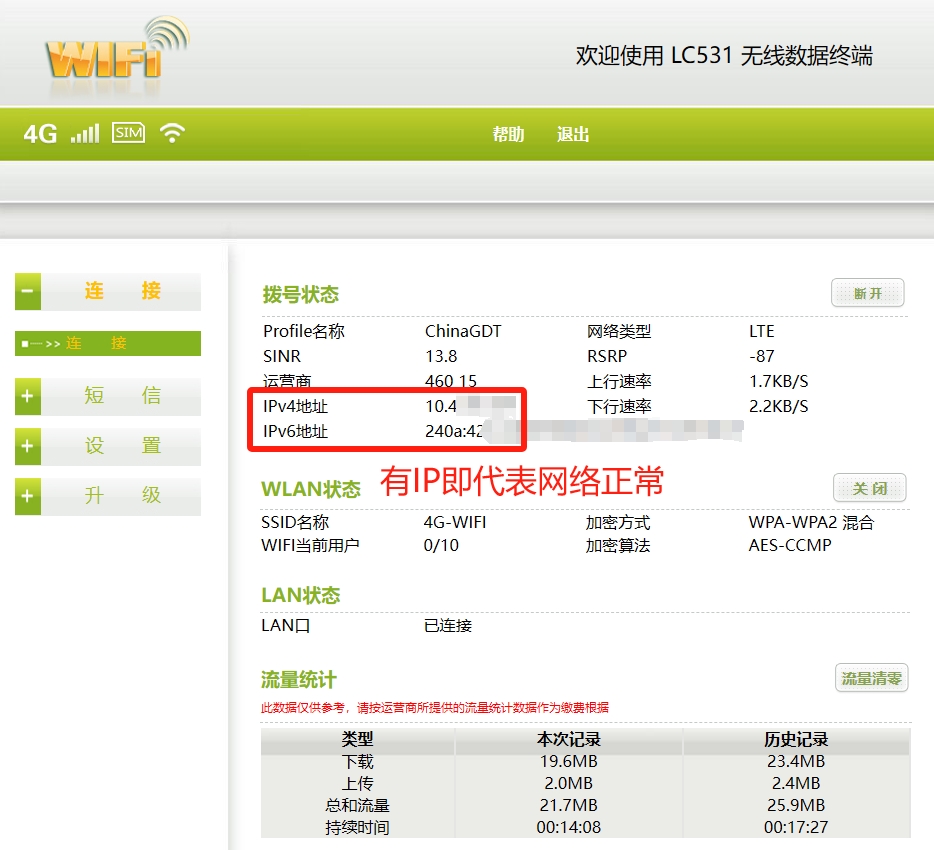Click the SINR value 13.8
Viewport: 934px width, 850px height.
click(441, 356)
